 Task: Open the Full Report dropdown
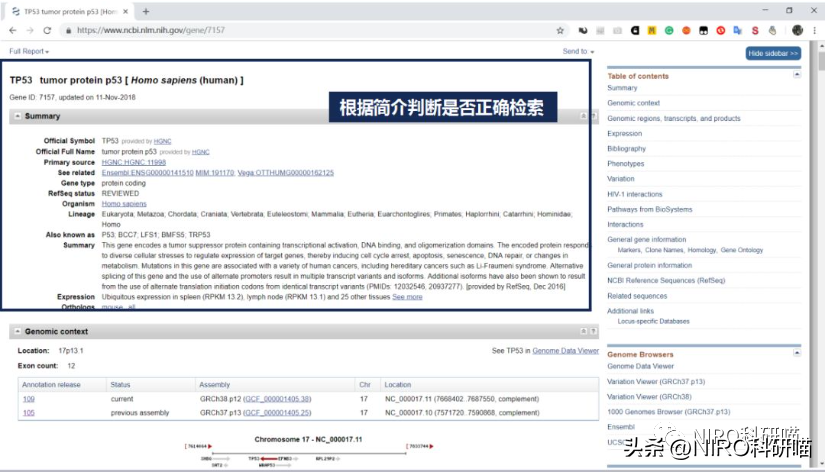click(29, 51)
